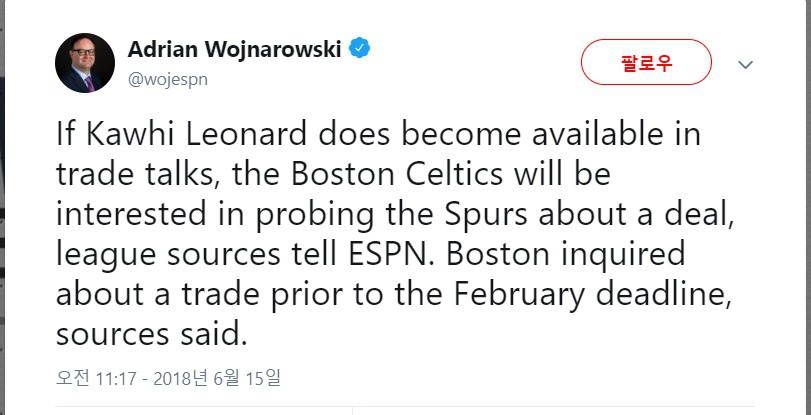Follow the account with 팔로우 button
The width and height of the screenshot is (811, 415).
click(x=646, y=62)
